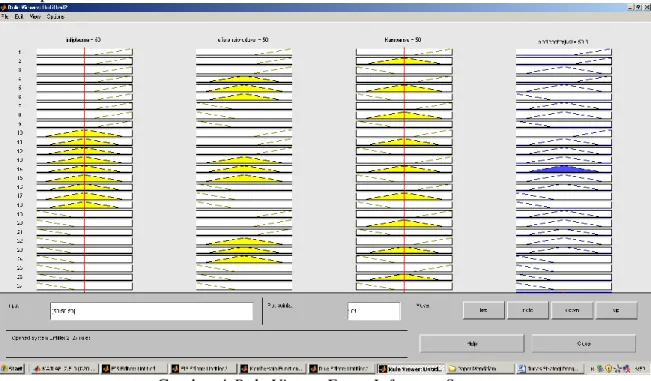Screen dimensions: 651x381
Task: Open the Options menu
Action: 55,17
